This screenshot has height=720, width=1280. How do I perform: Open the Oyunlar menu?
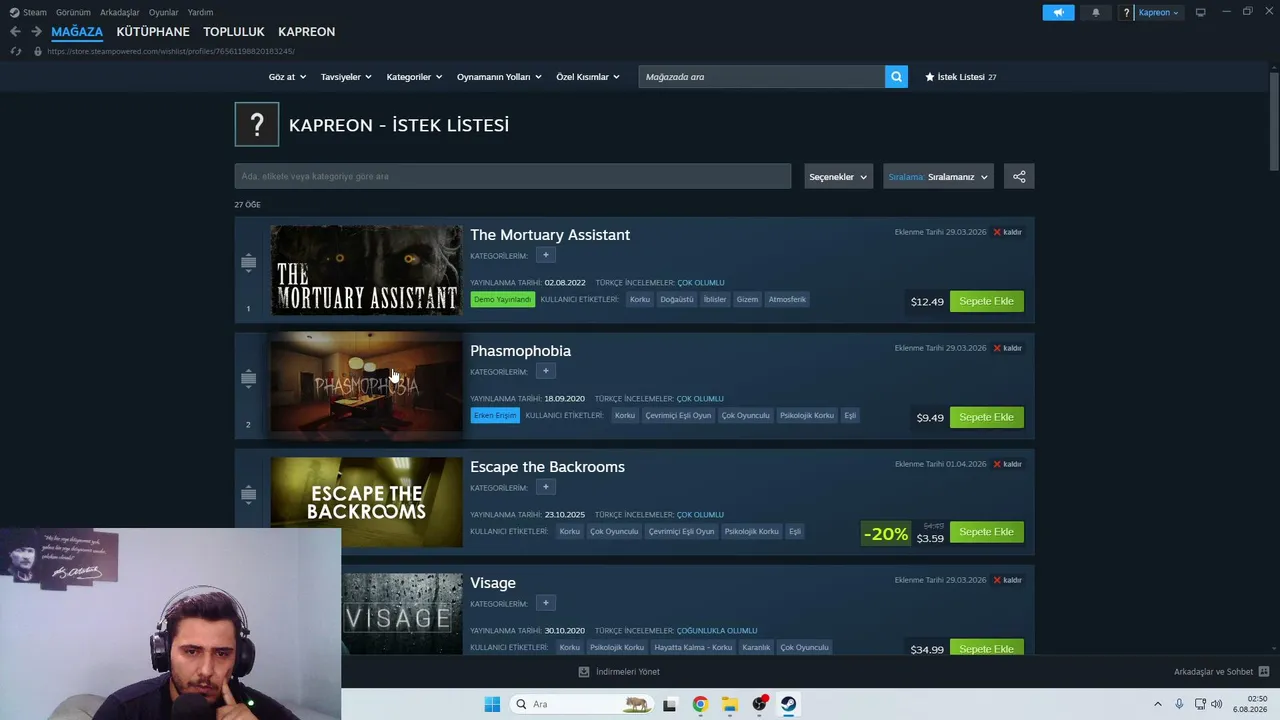[164, 12]
